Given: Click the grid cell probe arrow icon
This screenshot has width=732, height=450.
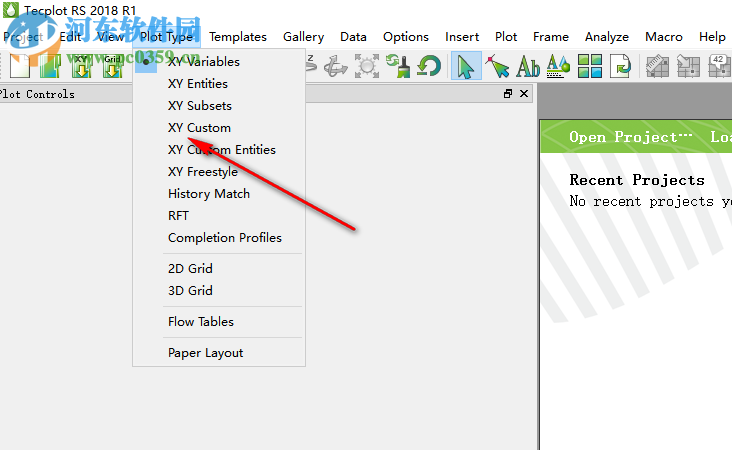Looking at the screenshot, I should pos(688,66).
